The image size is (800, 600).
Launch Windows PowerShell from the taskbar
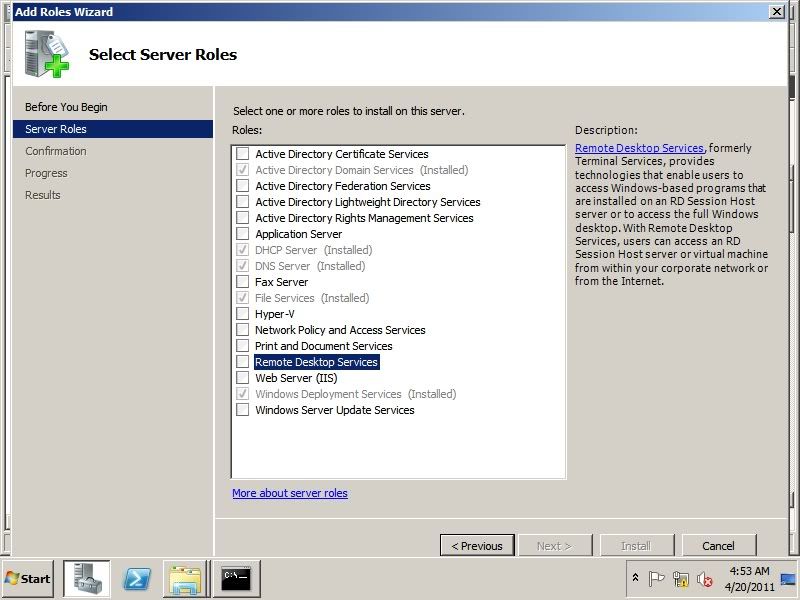pos(137,578)
